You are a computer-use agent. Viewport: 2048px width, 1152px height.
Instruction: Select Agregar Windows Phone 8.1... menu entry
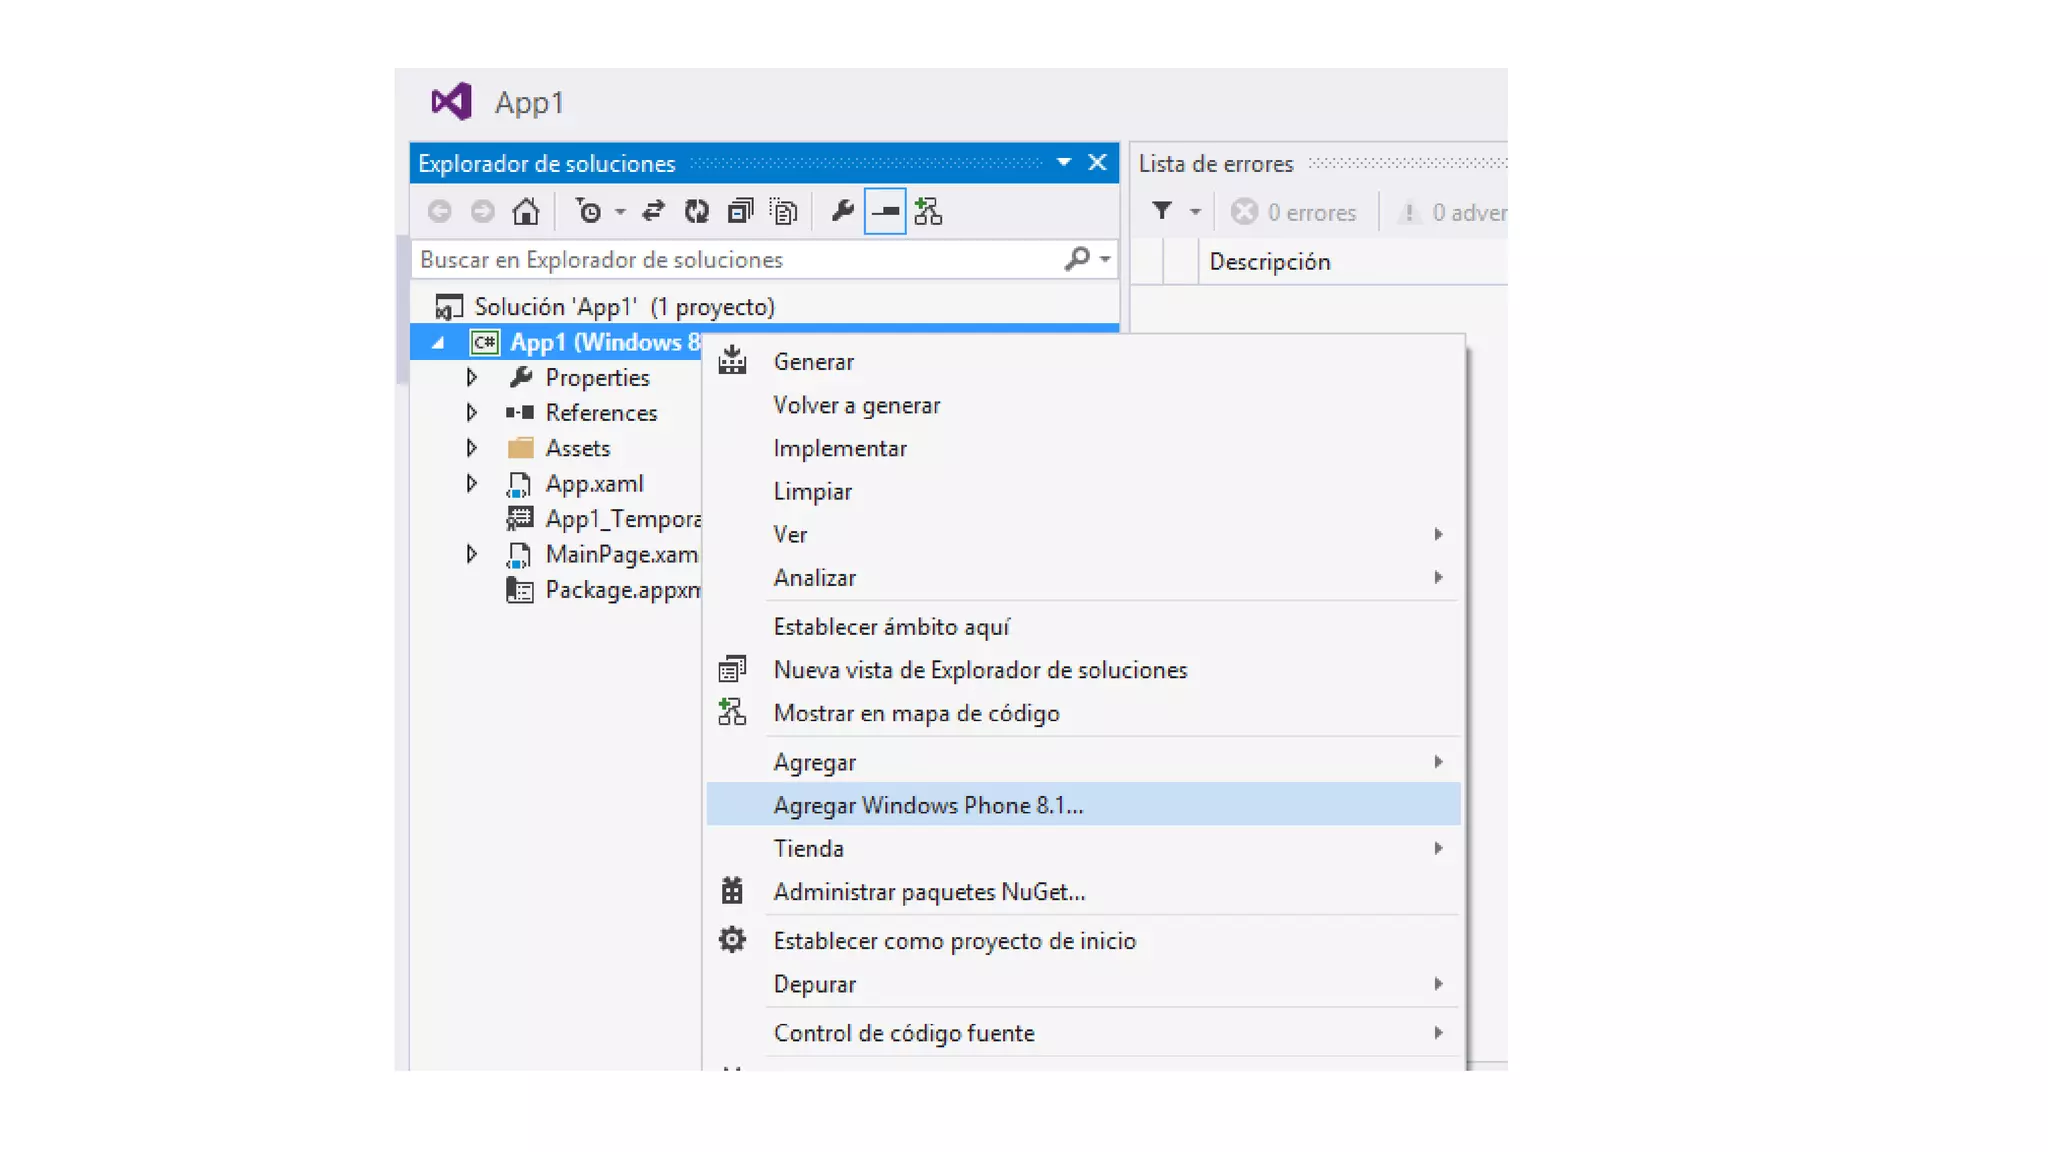(928, 805)
